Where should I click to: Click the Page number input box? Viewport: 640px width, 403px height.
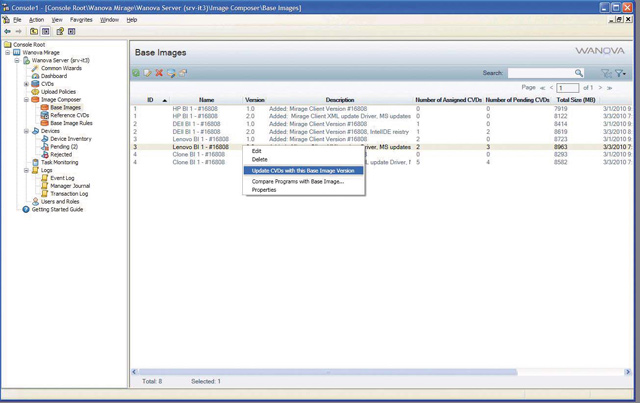(567, 88)
